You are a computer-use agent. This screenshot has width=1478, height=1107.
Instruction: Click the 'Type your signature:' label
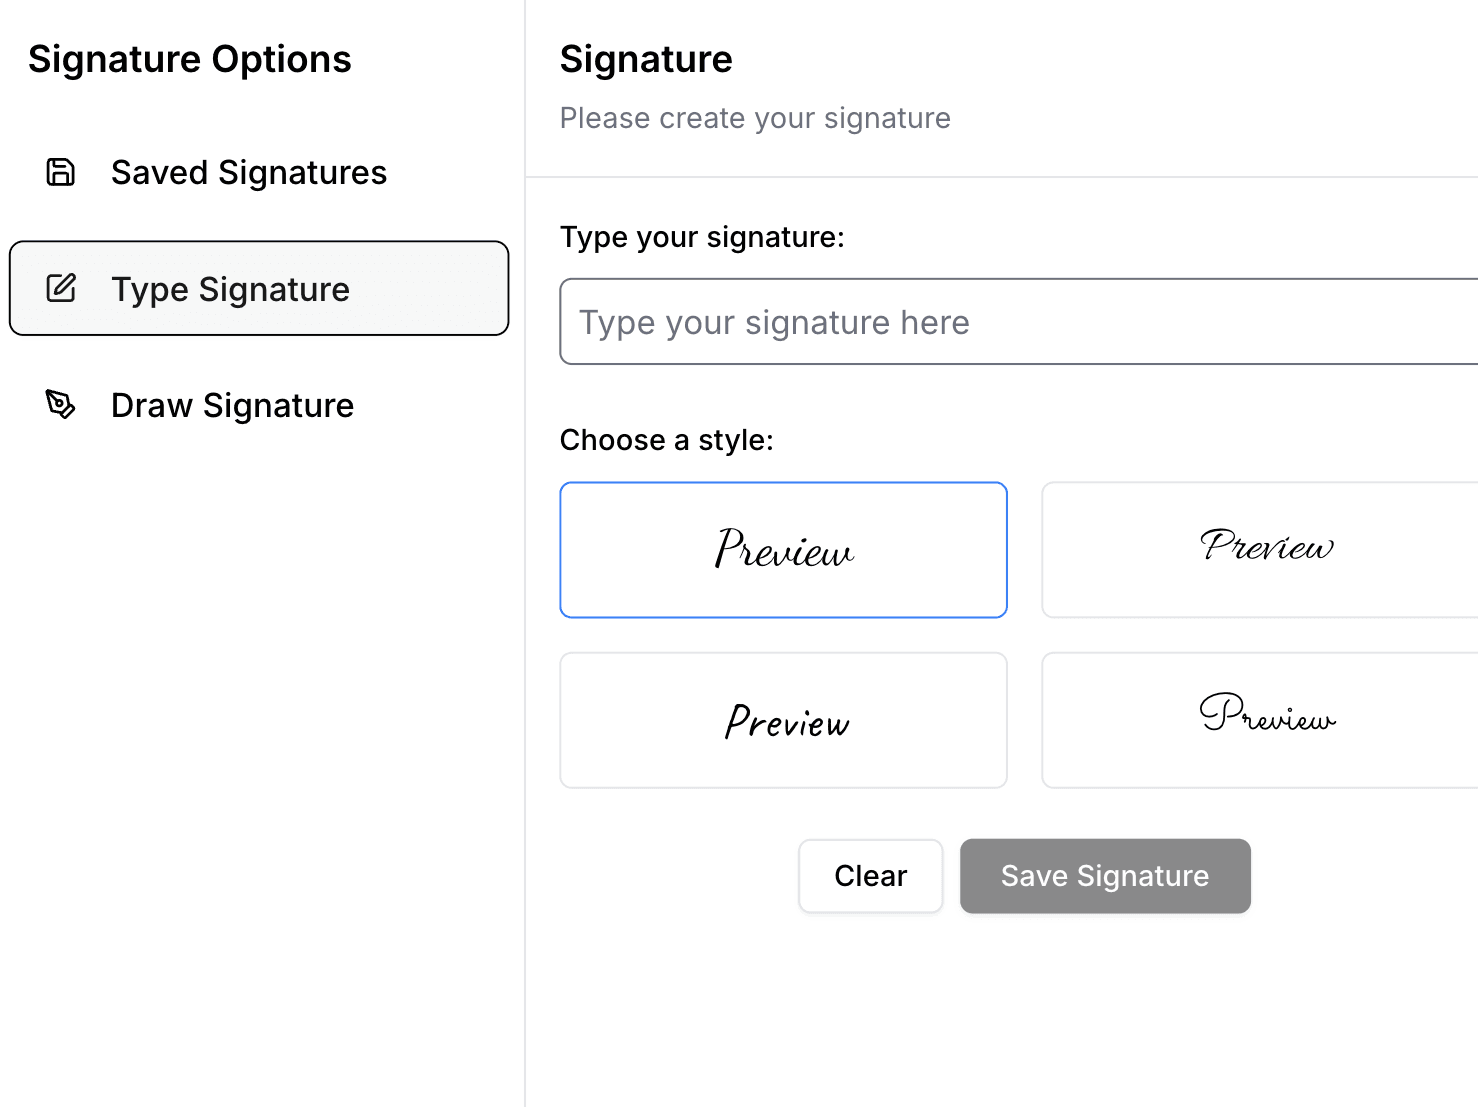tap(702, 237)
